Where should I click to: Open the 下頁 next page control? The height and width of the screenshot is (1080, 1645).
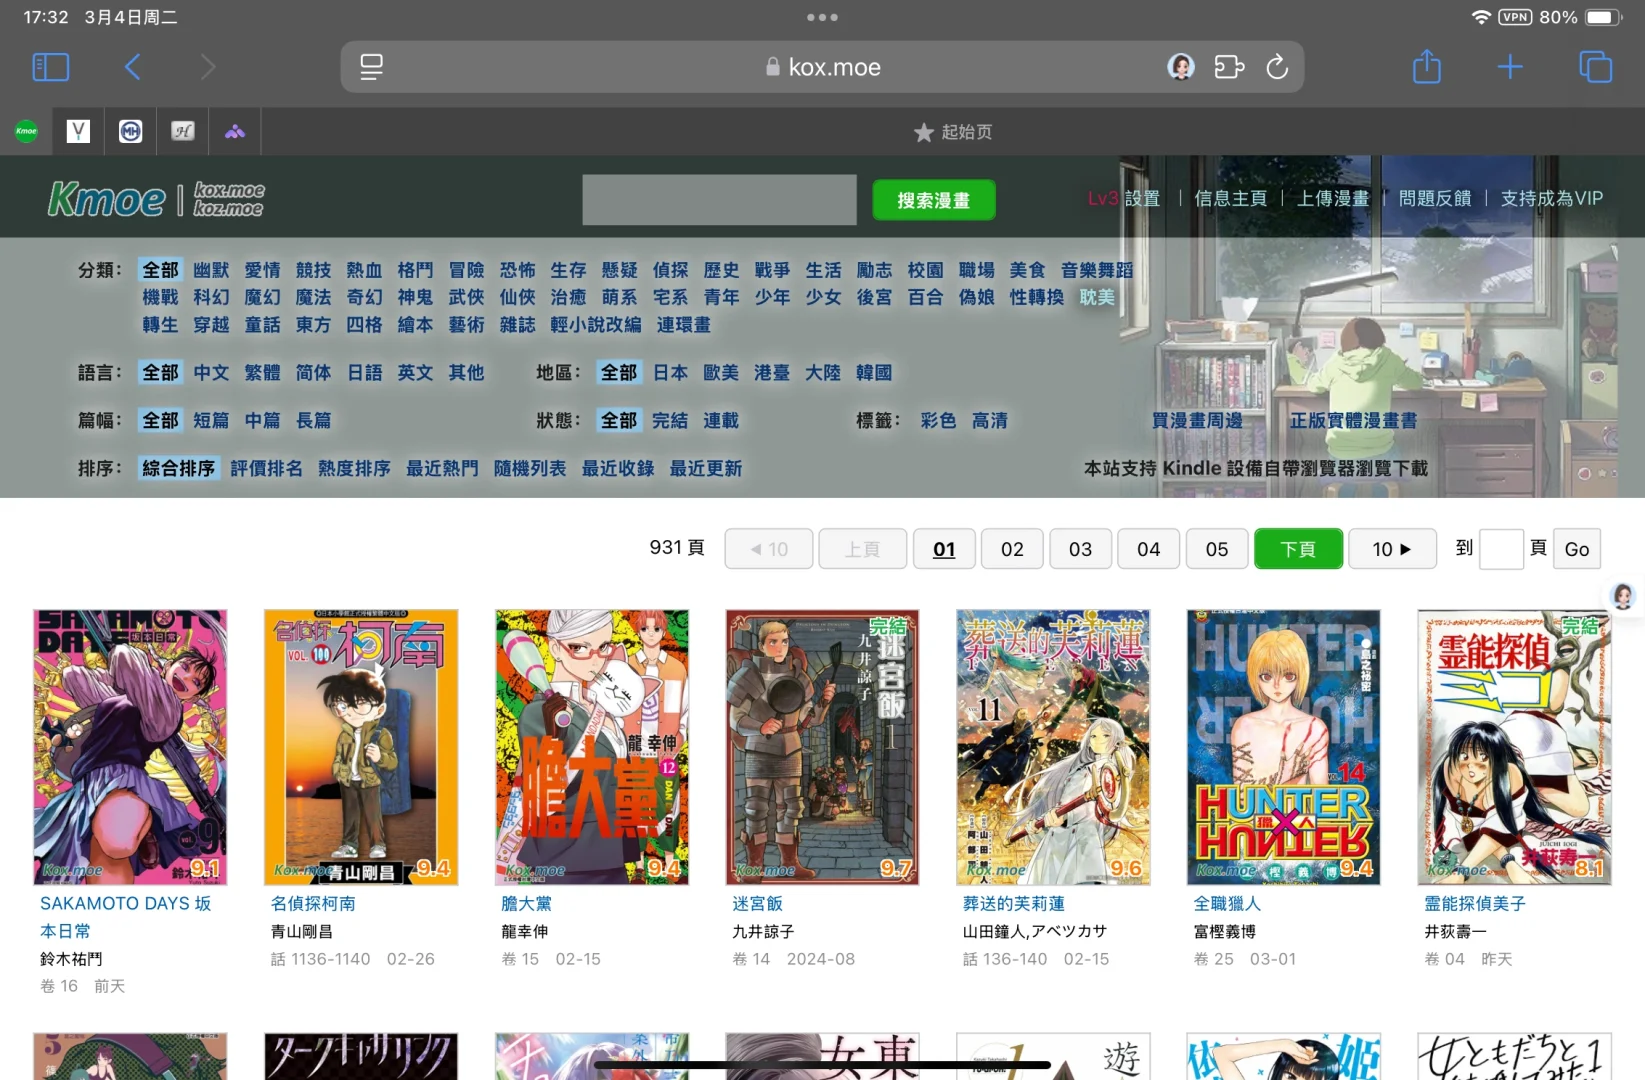click(1298, 548)
